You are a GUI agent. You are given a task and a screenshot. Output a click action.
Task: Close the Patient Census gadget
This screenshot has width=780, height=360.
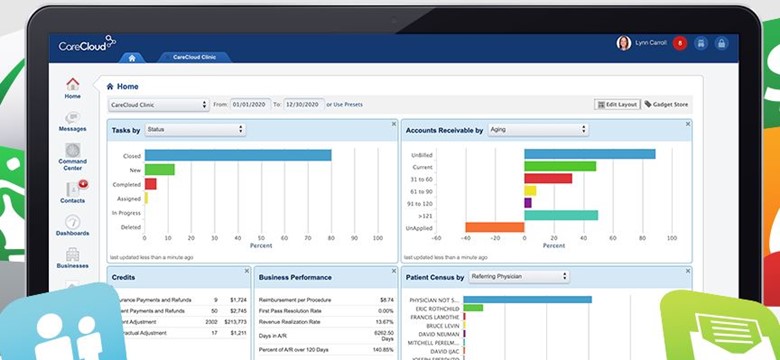(x=688, y=271)
